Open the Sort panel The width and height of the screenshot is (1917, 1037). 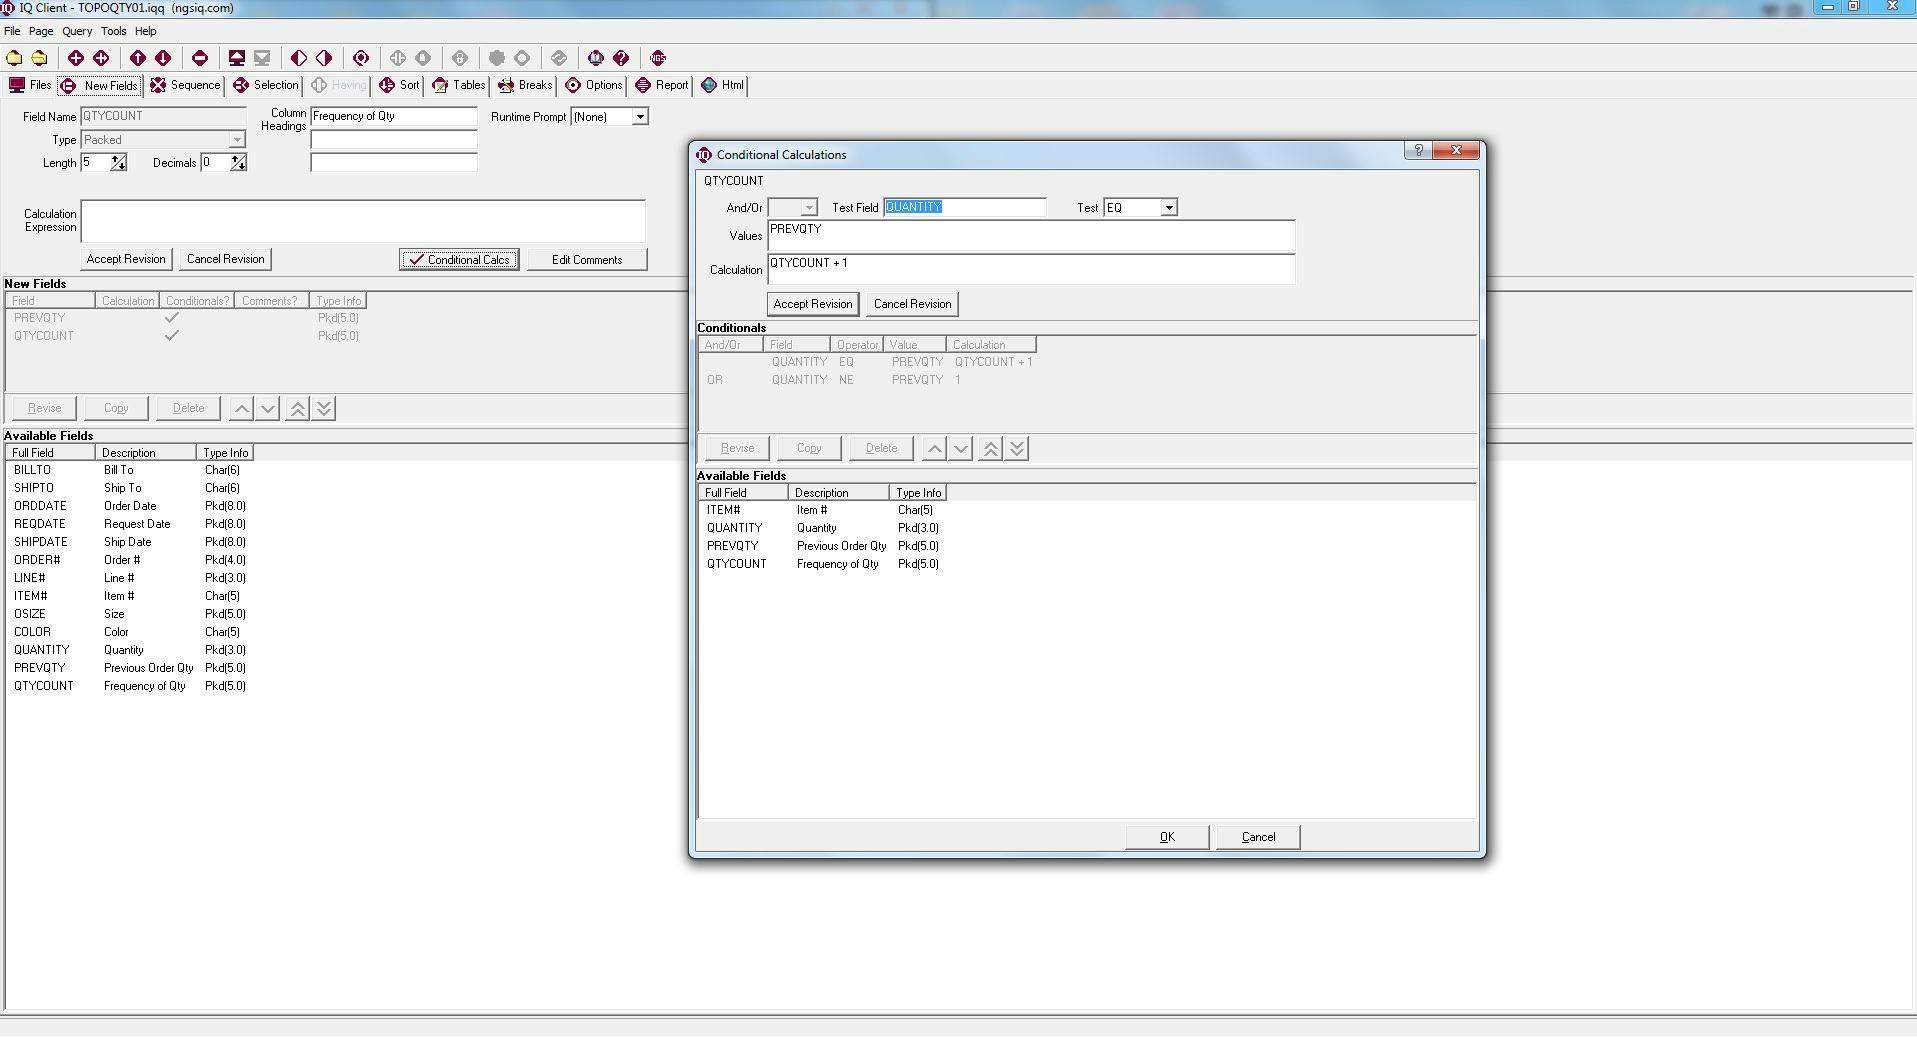point(399,86)
